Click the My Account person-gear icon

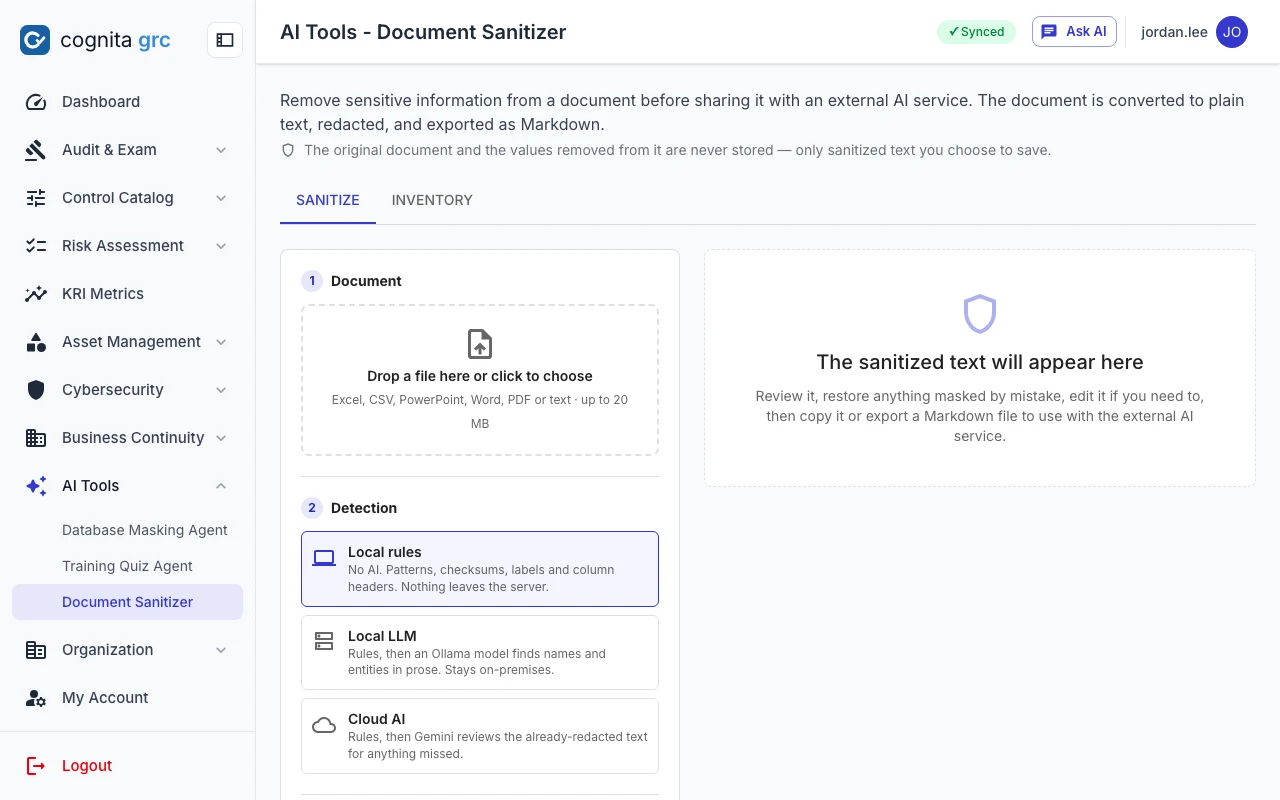point(36,698)
